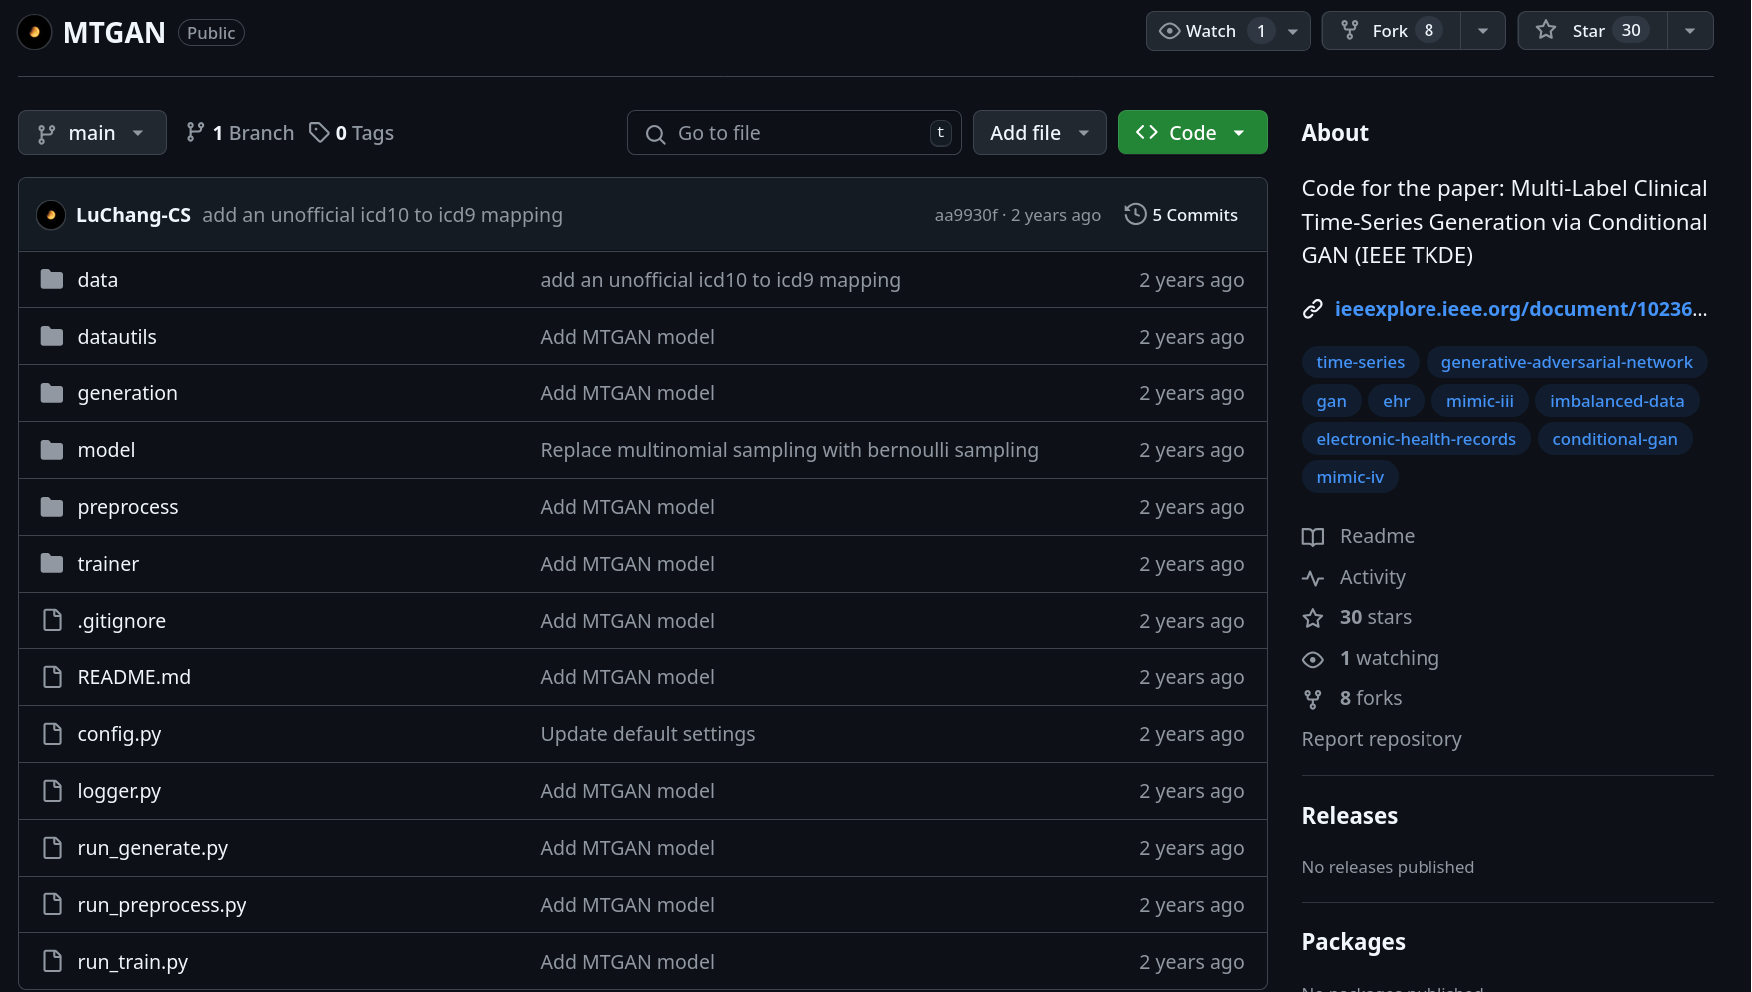The height and width of the screenshot is (992, 1752).
Task: Click the file icon next to config.py
Action: [52, 734]
